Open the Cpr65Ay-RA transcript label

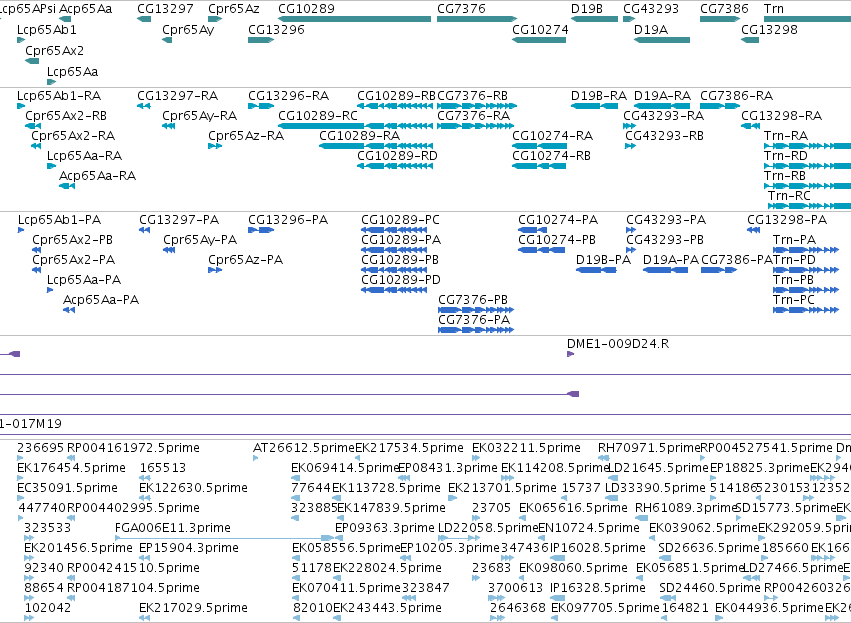coord(200,116)
